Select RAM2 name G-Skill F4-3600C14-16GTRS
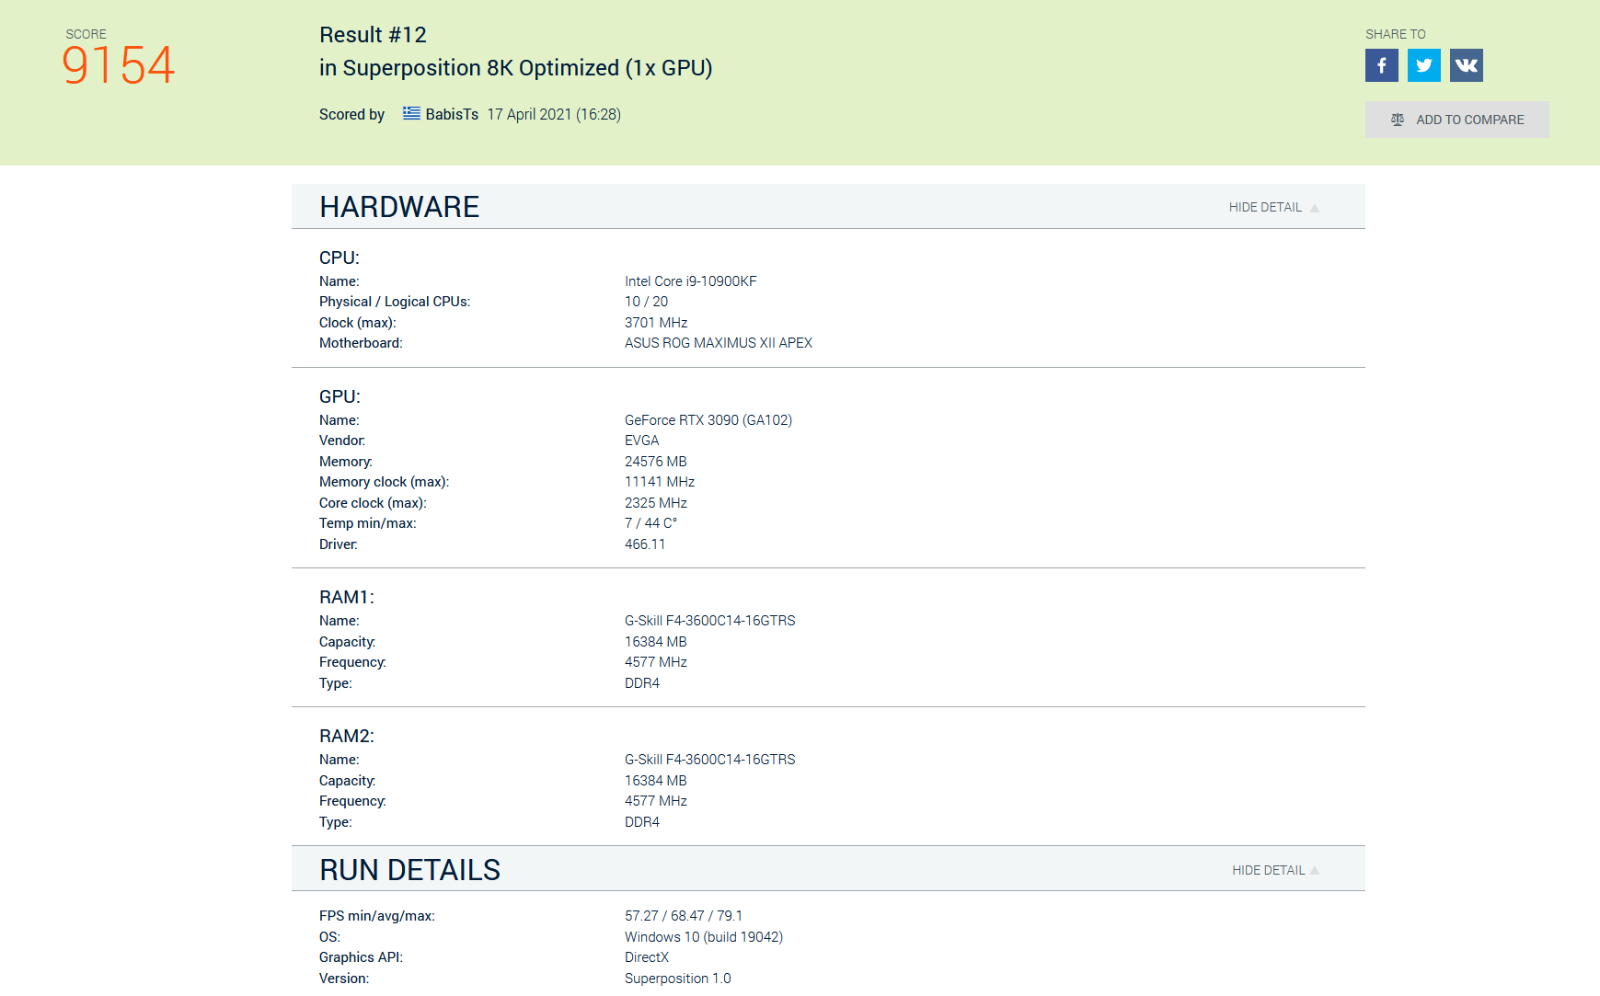This screenshot has height=996, width=1600. pyautogui.click(x=710, y=759)
